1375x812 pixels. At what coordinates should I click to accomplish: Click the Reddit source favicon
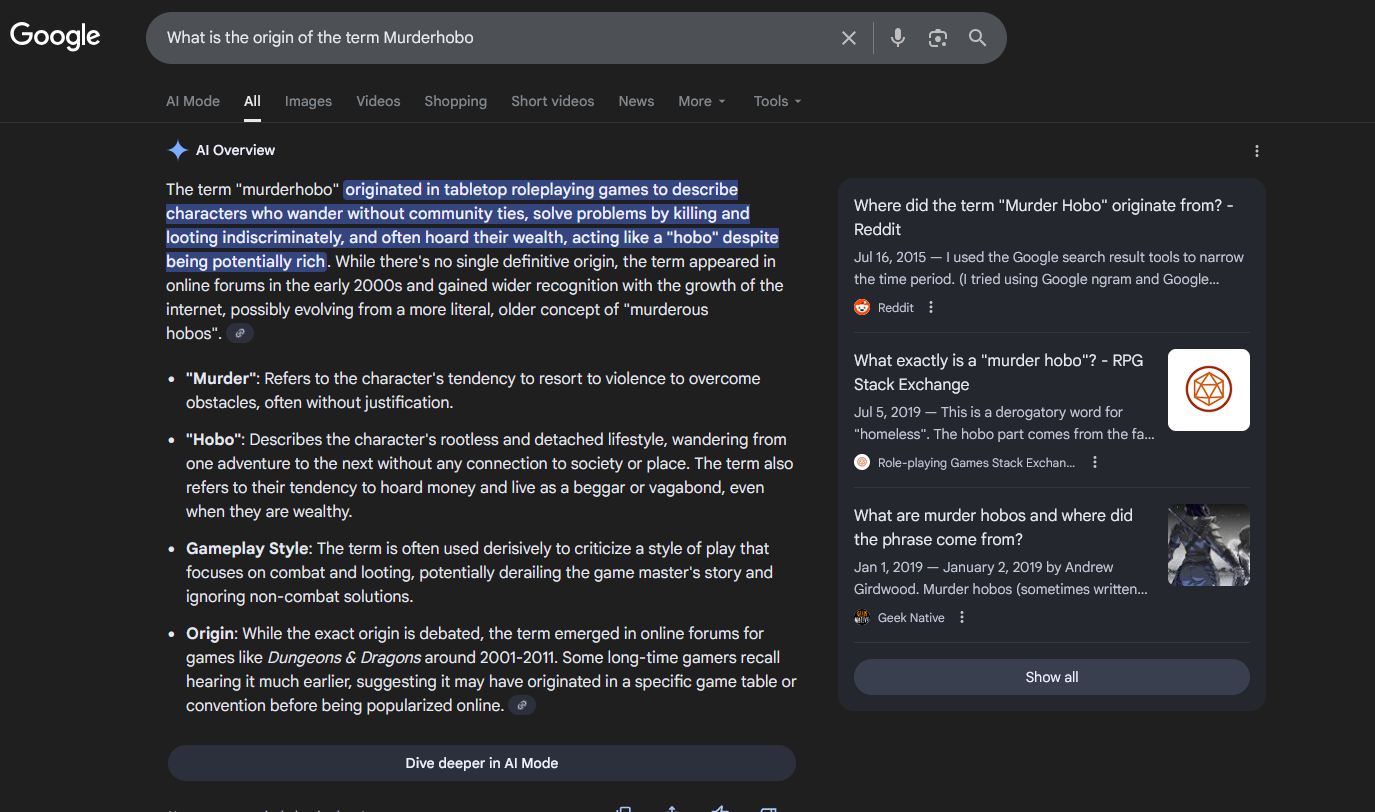click(862, 307)
